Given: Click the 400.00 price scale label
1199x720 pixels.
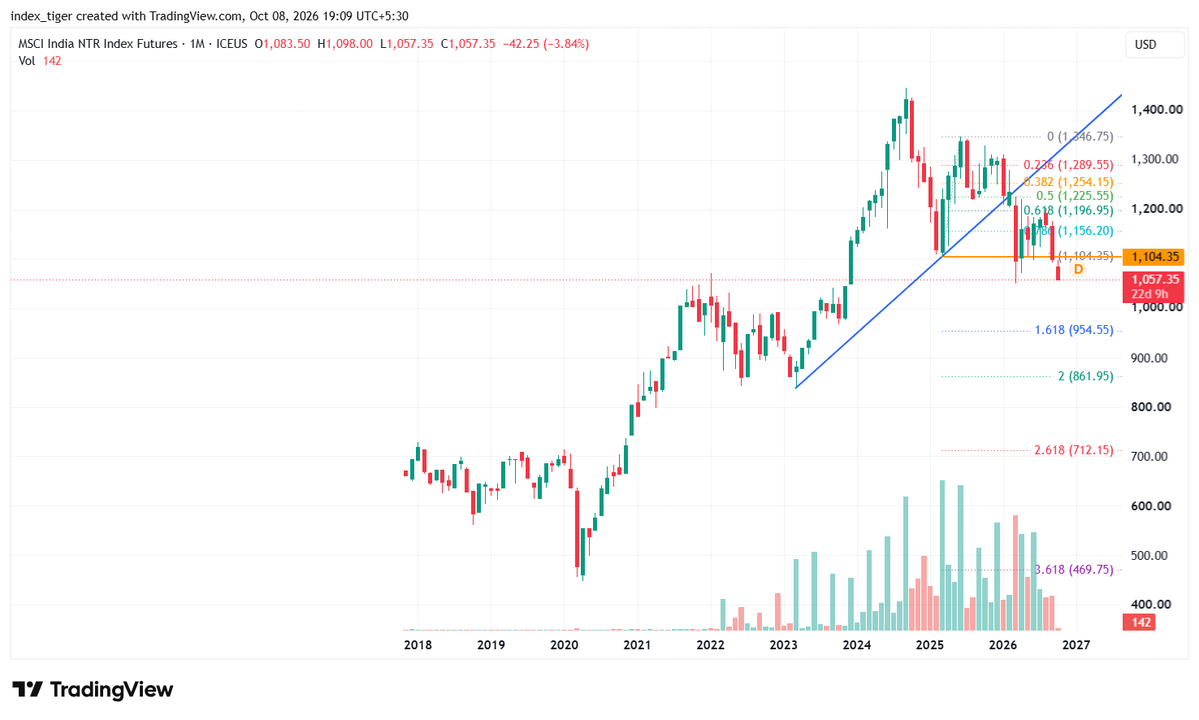Looking at the screenshot, I should click(1151, 605).
